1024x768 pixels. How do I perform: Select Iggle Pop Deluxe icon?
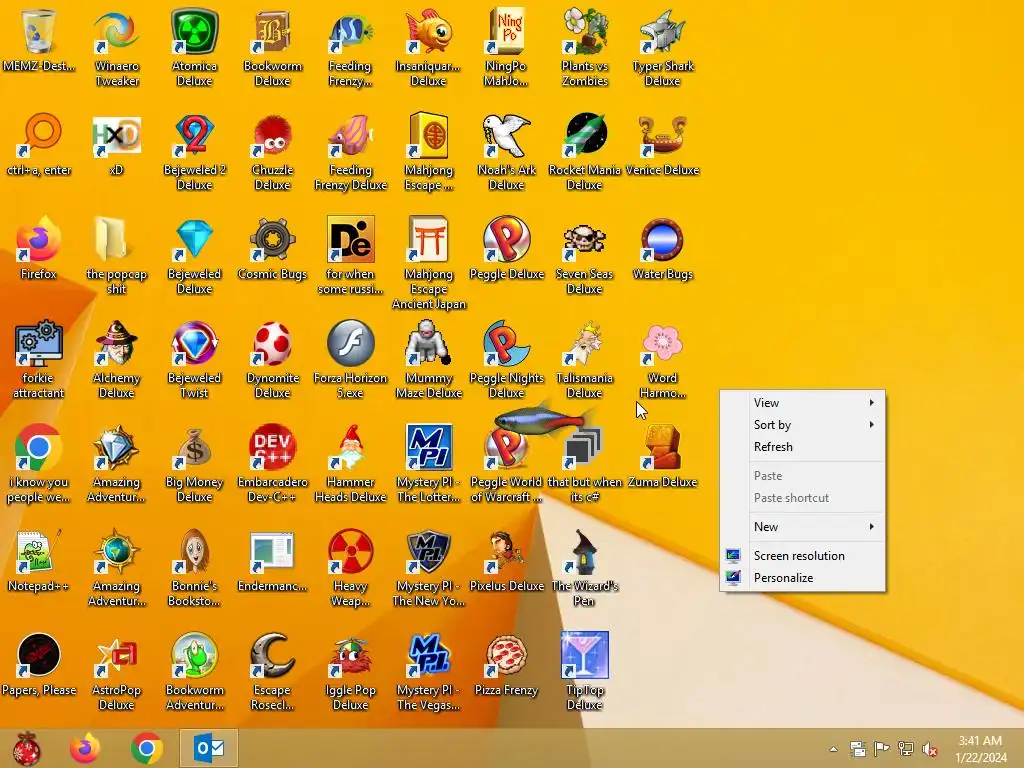coord(351,655)
